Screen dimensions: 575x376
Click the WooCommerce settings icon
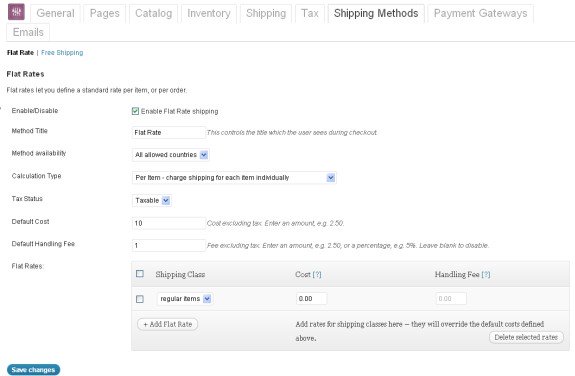pos(16,12)
